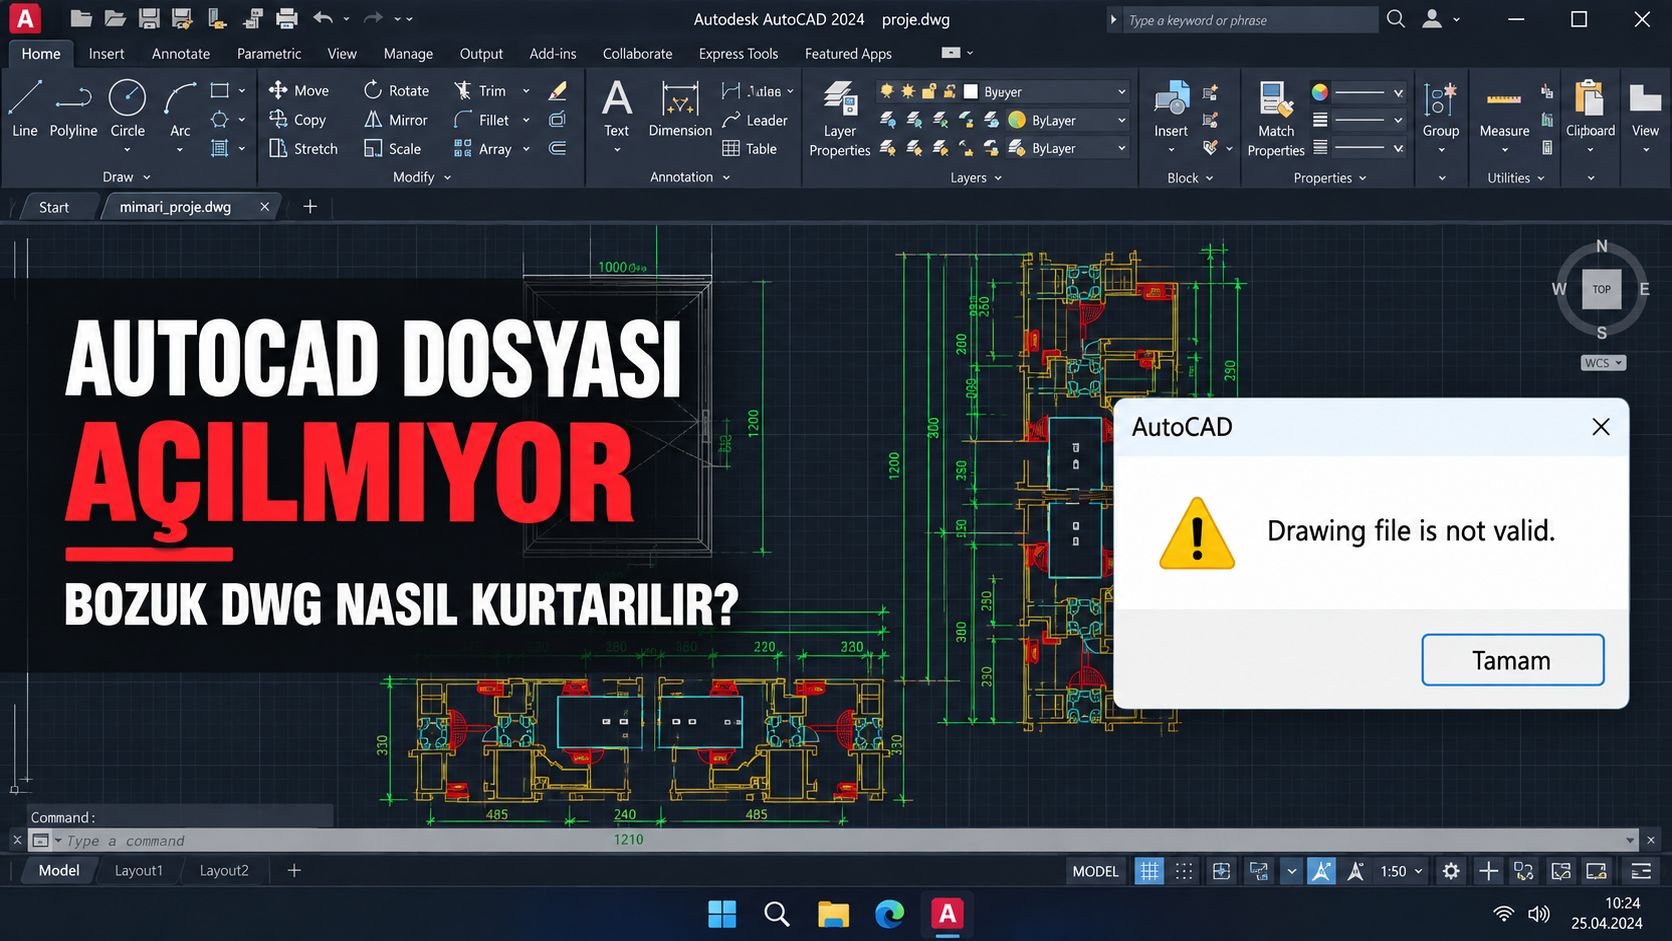This screenshot has width=1672, height=941.
Task: Toggle the clean screen icon
Action: [1597, 871]
